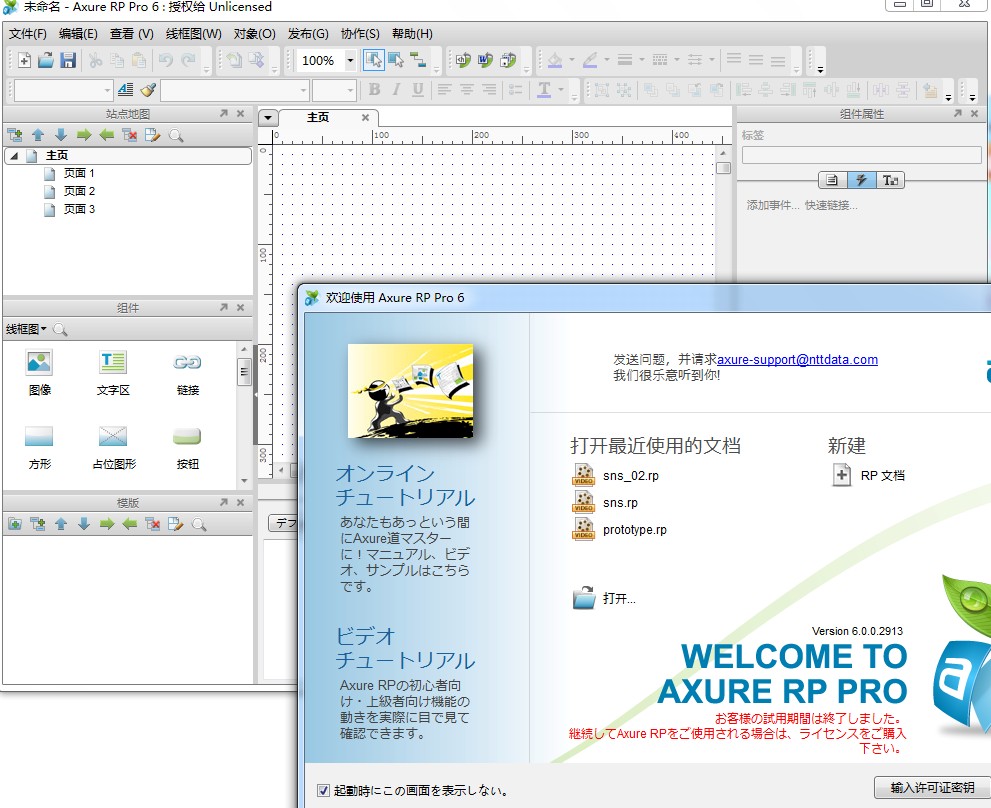Screen dimensions: 991x808
Task: Click the format painter brush icon
Action: click(x=148, y=90)
